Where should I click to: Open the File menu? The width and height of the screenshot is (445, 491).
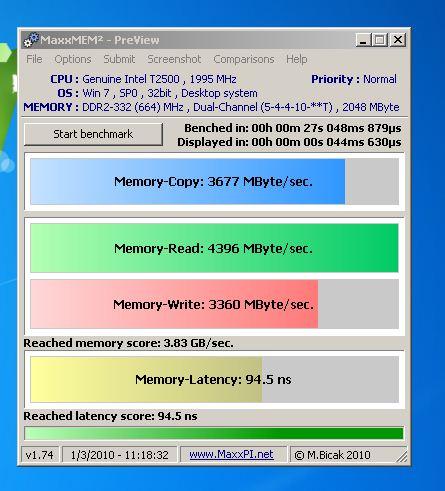tap(34, 59)
